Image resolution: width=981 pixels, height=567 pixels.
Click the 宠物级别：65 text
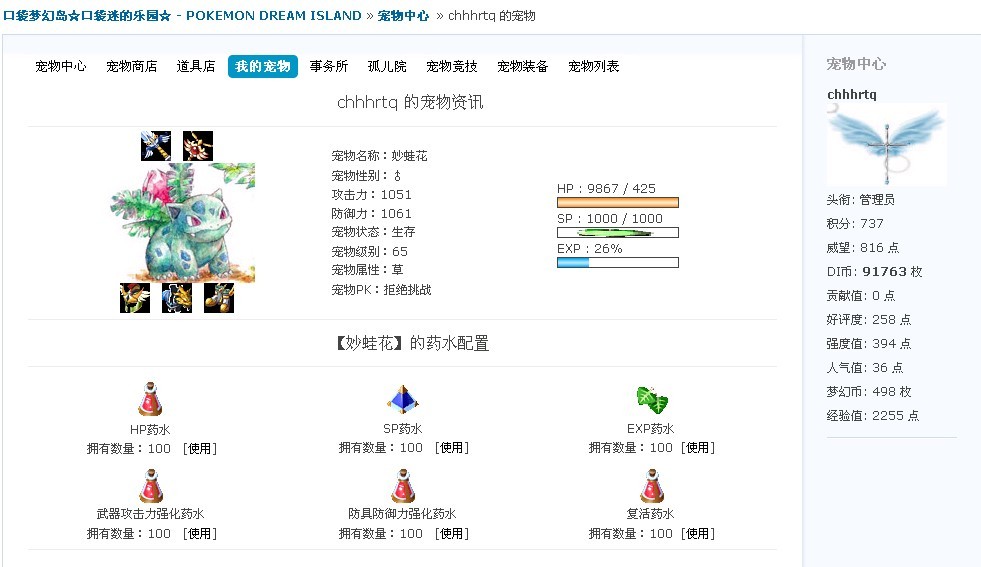point(369,252)
